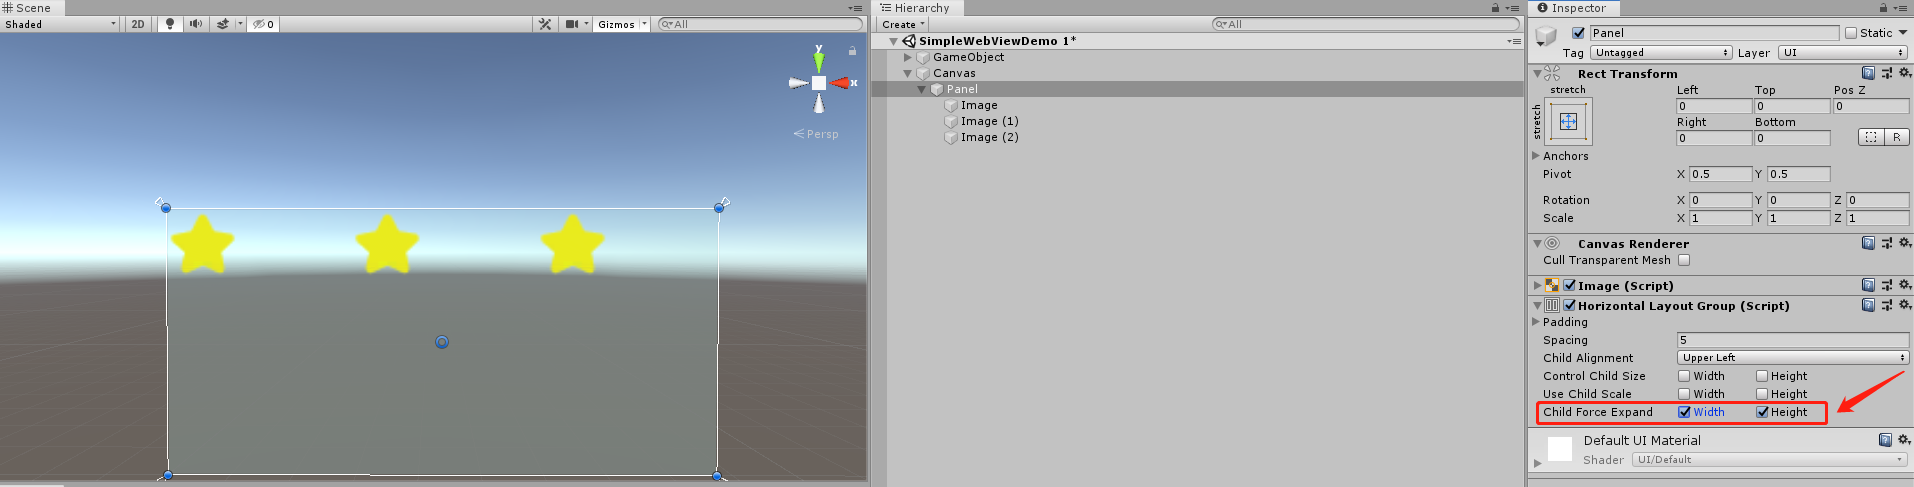Click the Spacing value field
1914x487 pixels.
(1793, 340)
